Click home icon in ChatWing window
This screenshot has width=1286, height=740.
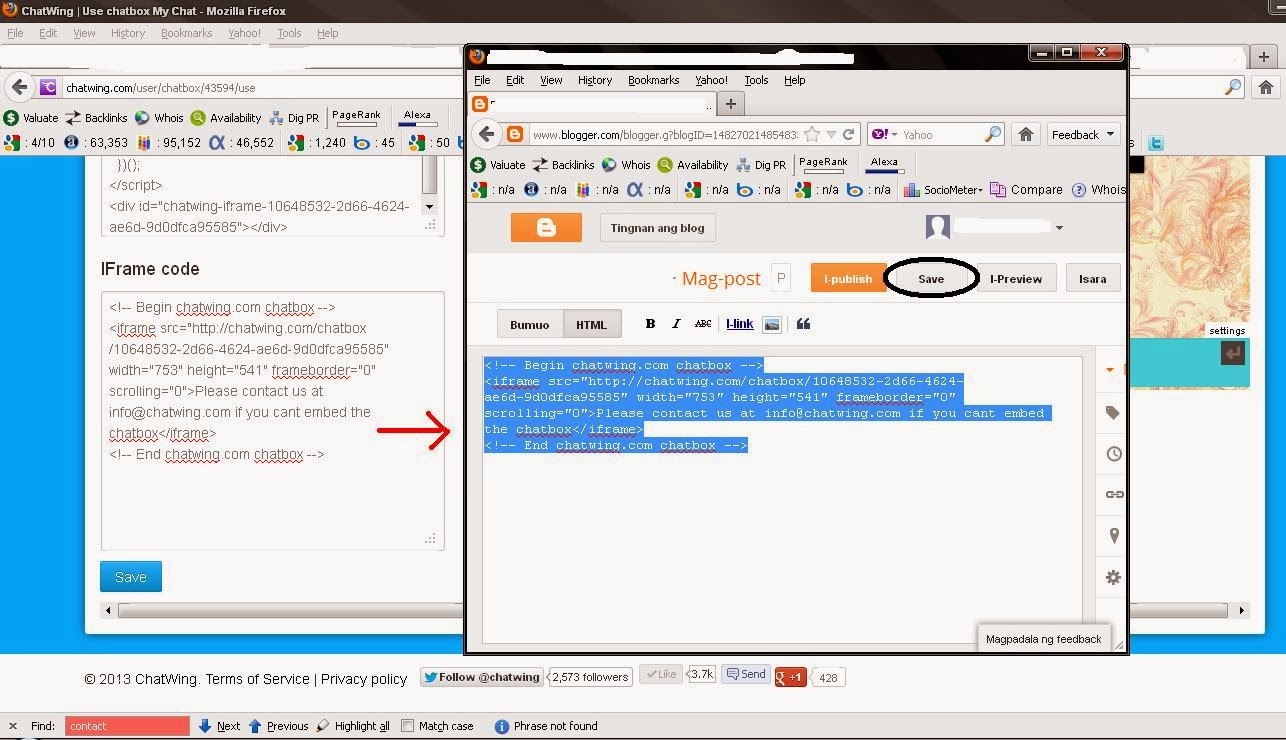coord(1265,87)
